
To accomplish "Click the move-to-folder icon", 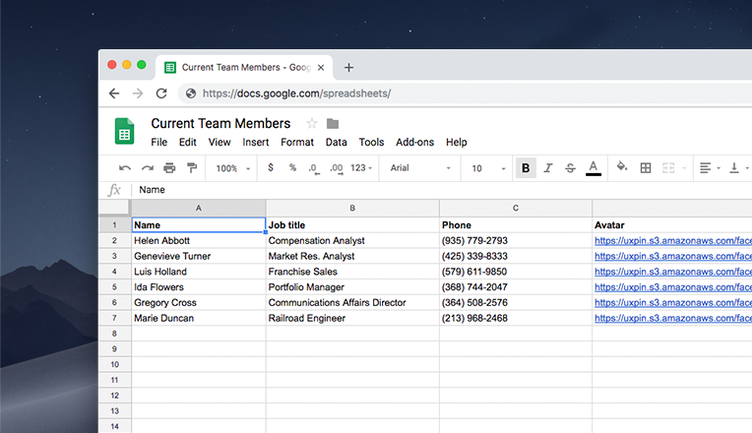I will (x=332, y=124).
